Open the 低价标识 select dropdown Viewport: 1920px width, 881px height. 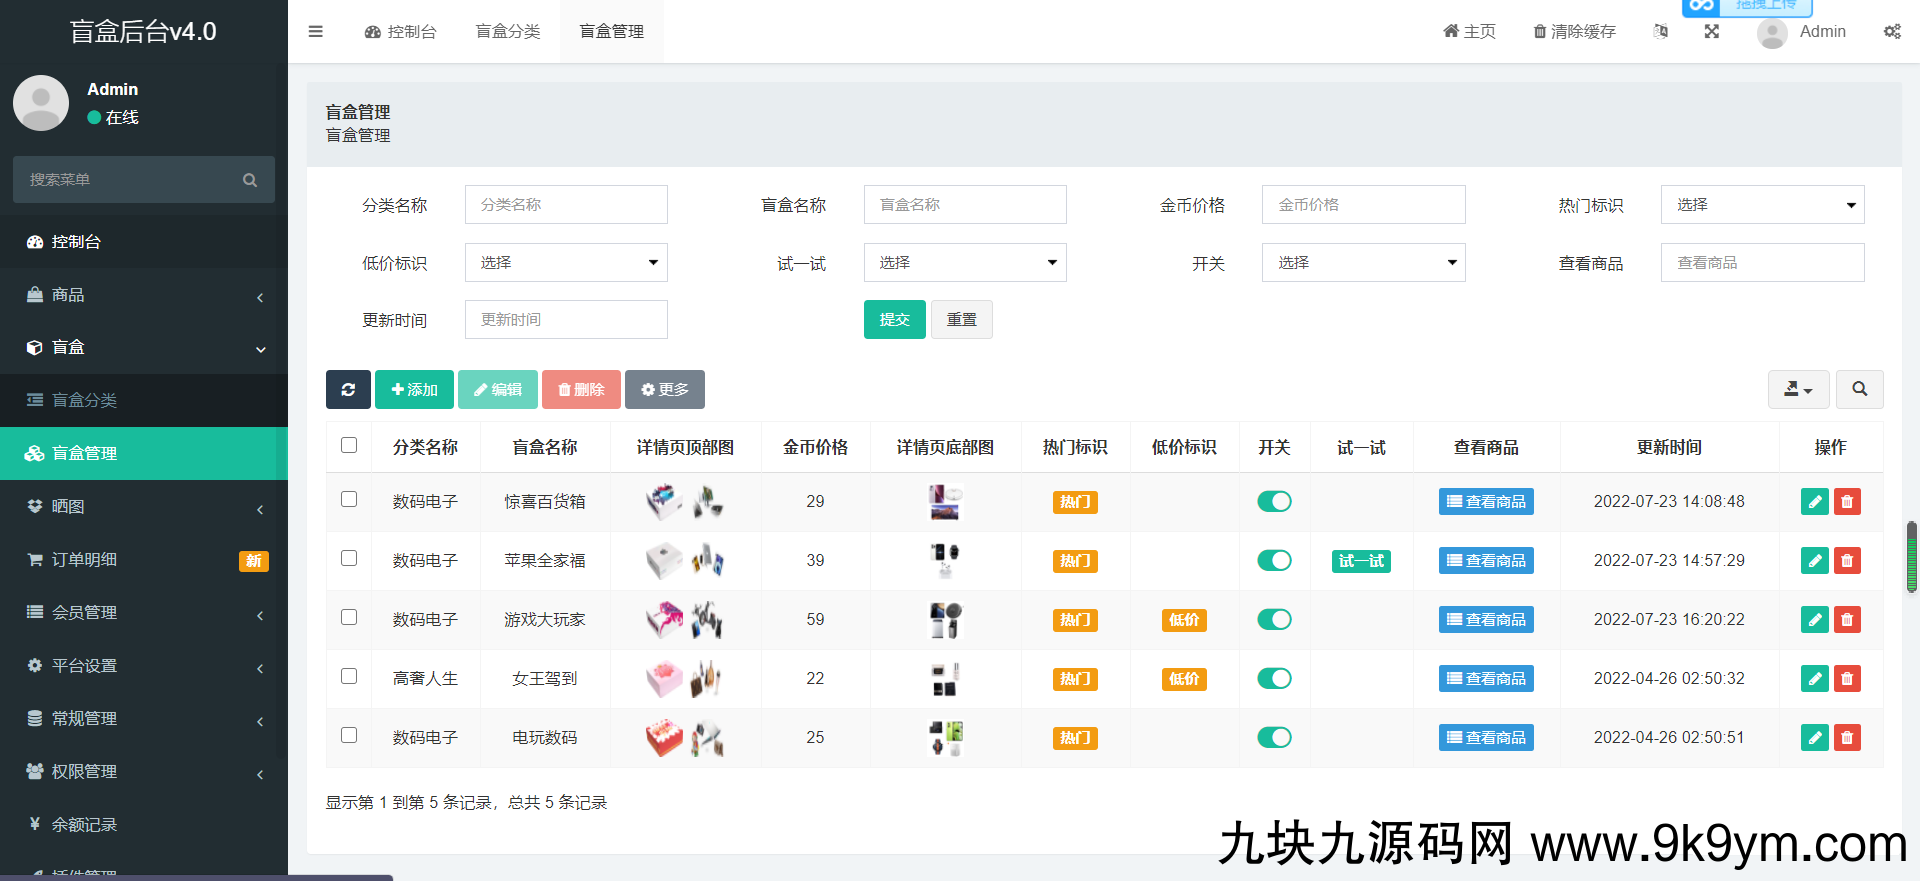click(566, 263)
